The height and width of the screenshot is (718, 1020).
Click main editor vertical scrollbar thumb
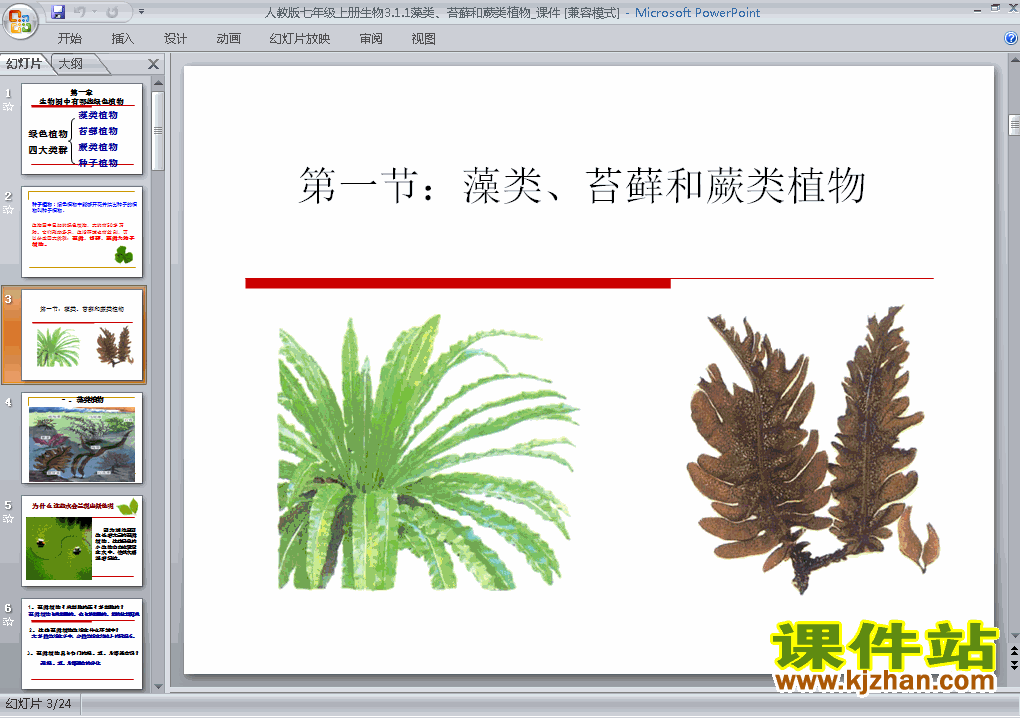coord(1014,124)
